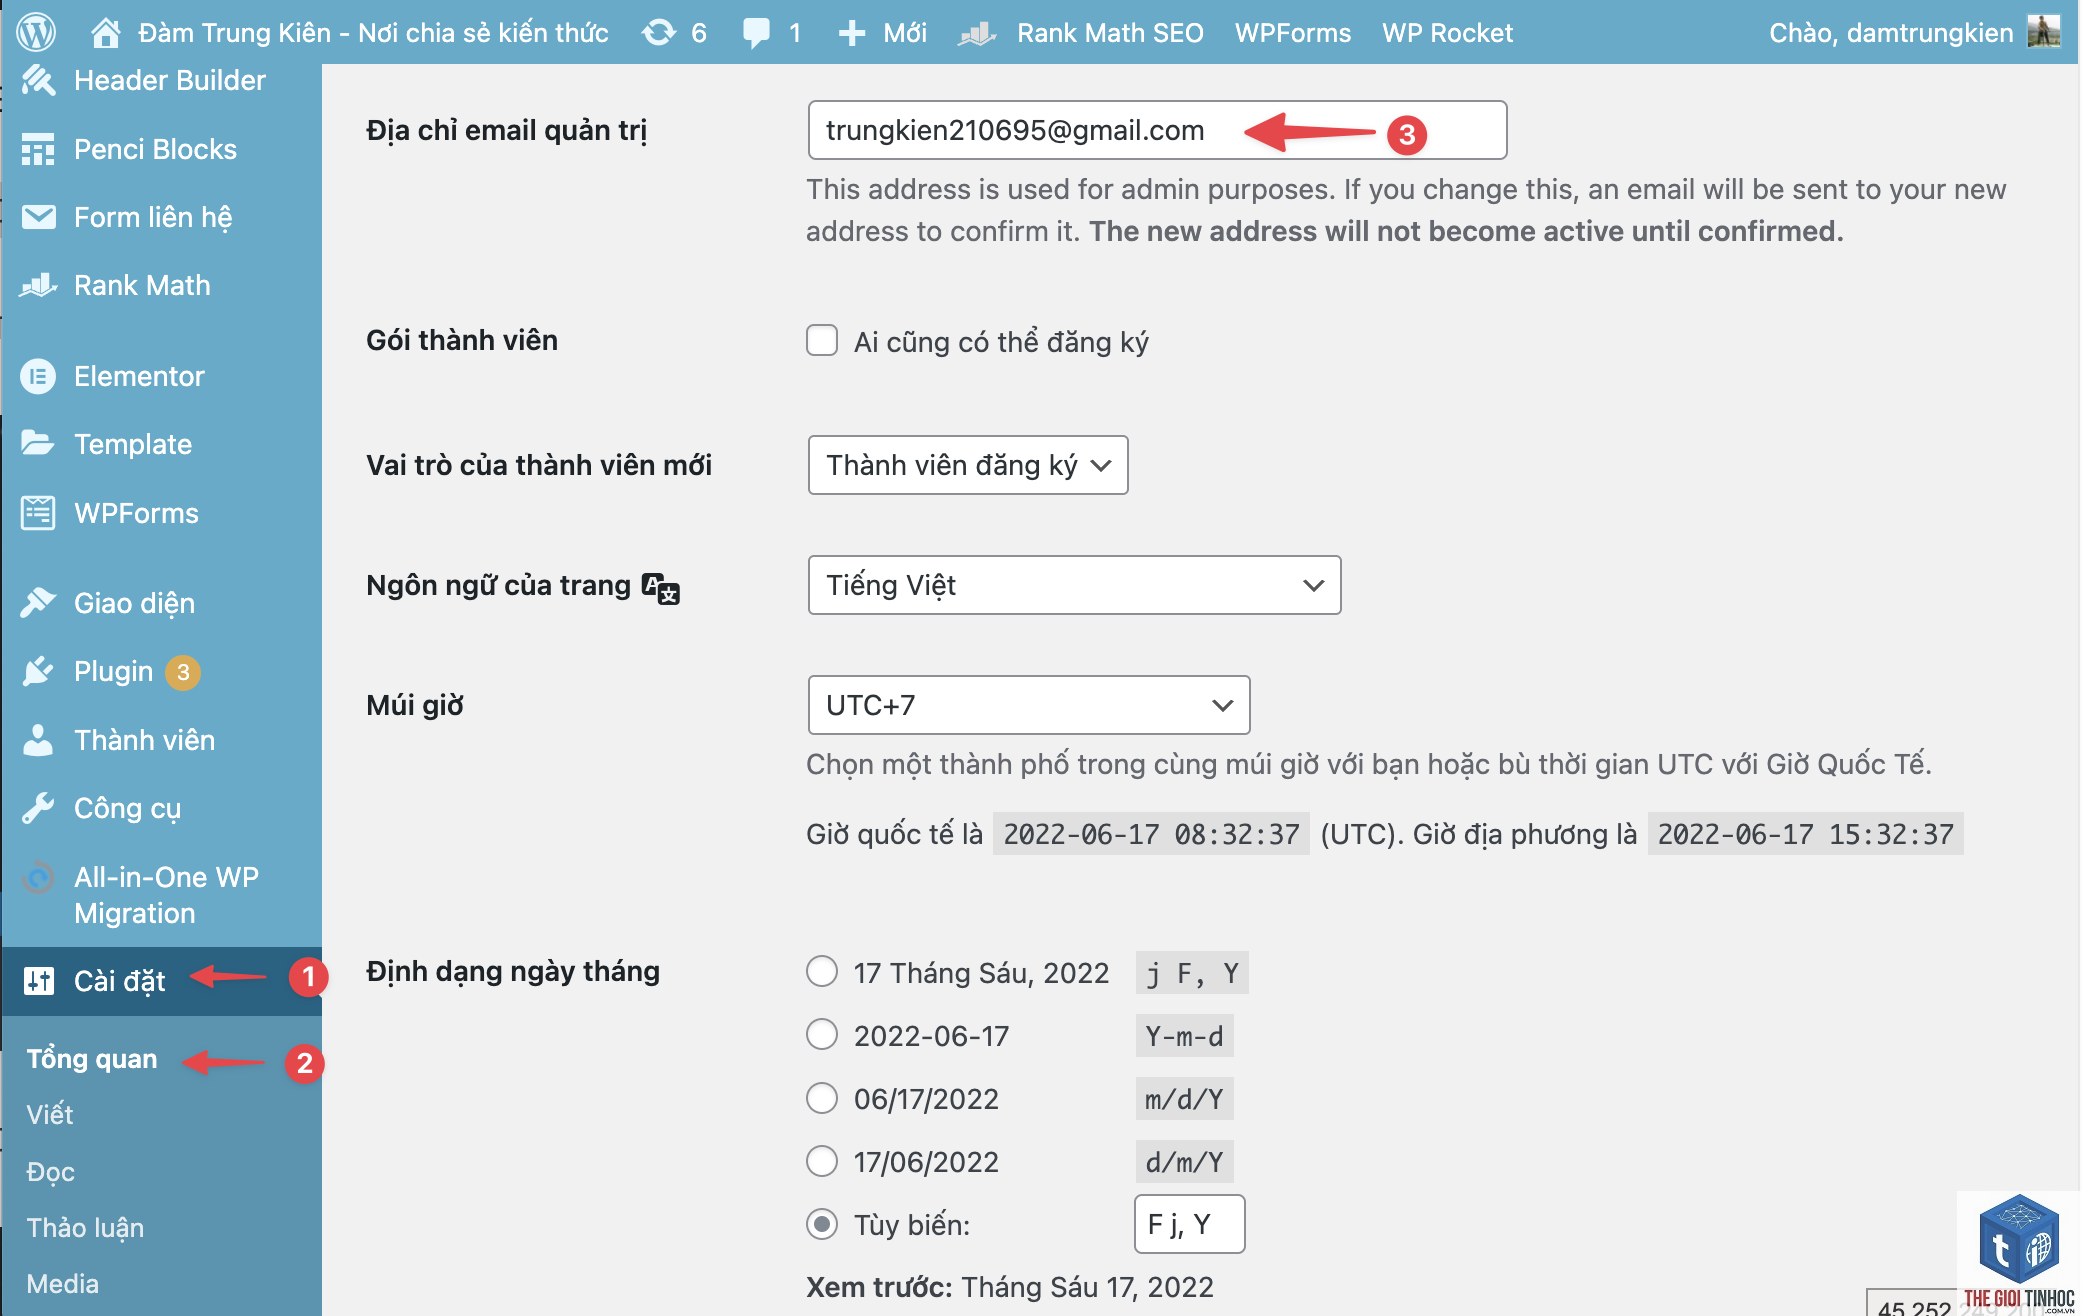Click the Công cụ wrench icon
Image resolution: width=2082 pixels, height=1316 pixels.
(38, 808)
